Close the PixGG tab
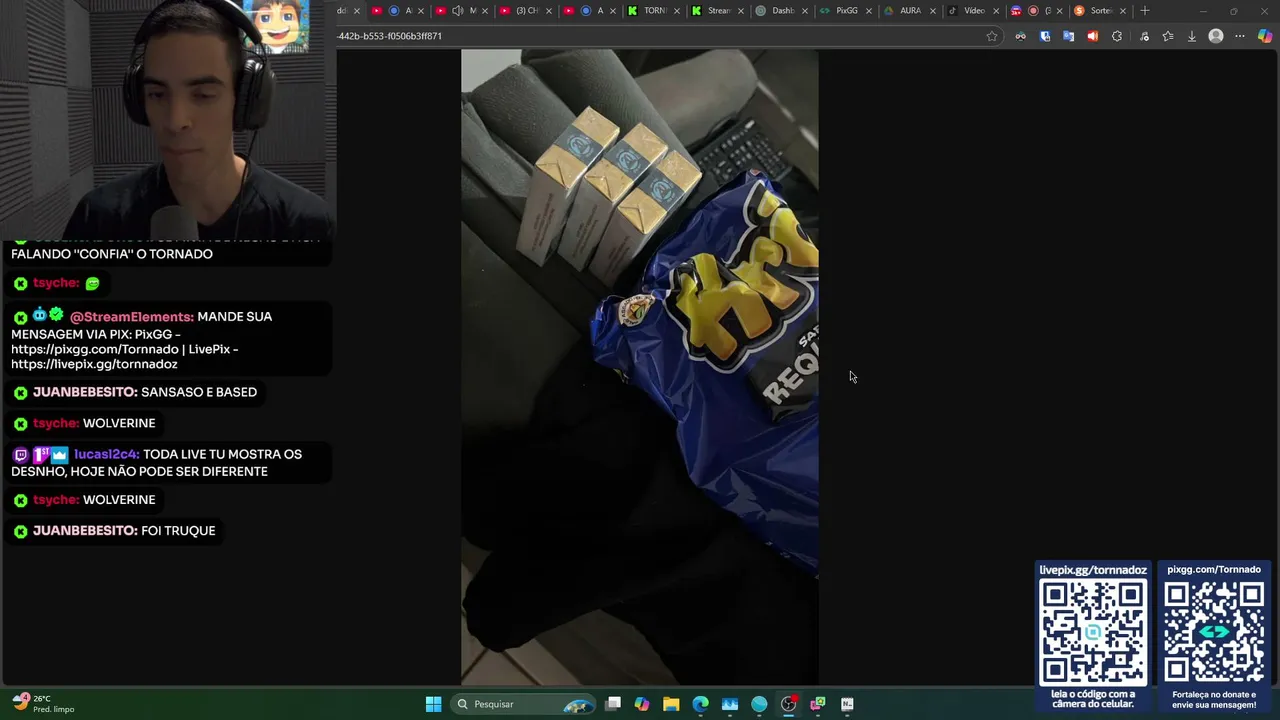1280x720 pixels. [869, 11]
